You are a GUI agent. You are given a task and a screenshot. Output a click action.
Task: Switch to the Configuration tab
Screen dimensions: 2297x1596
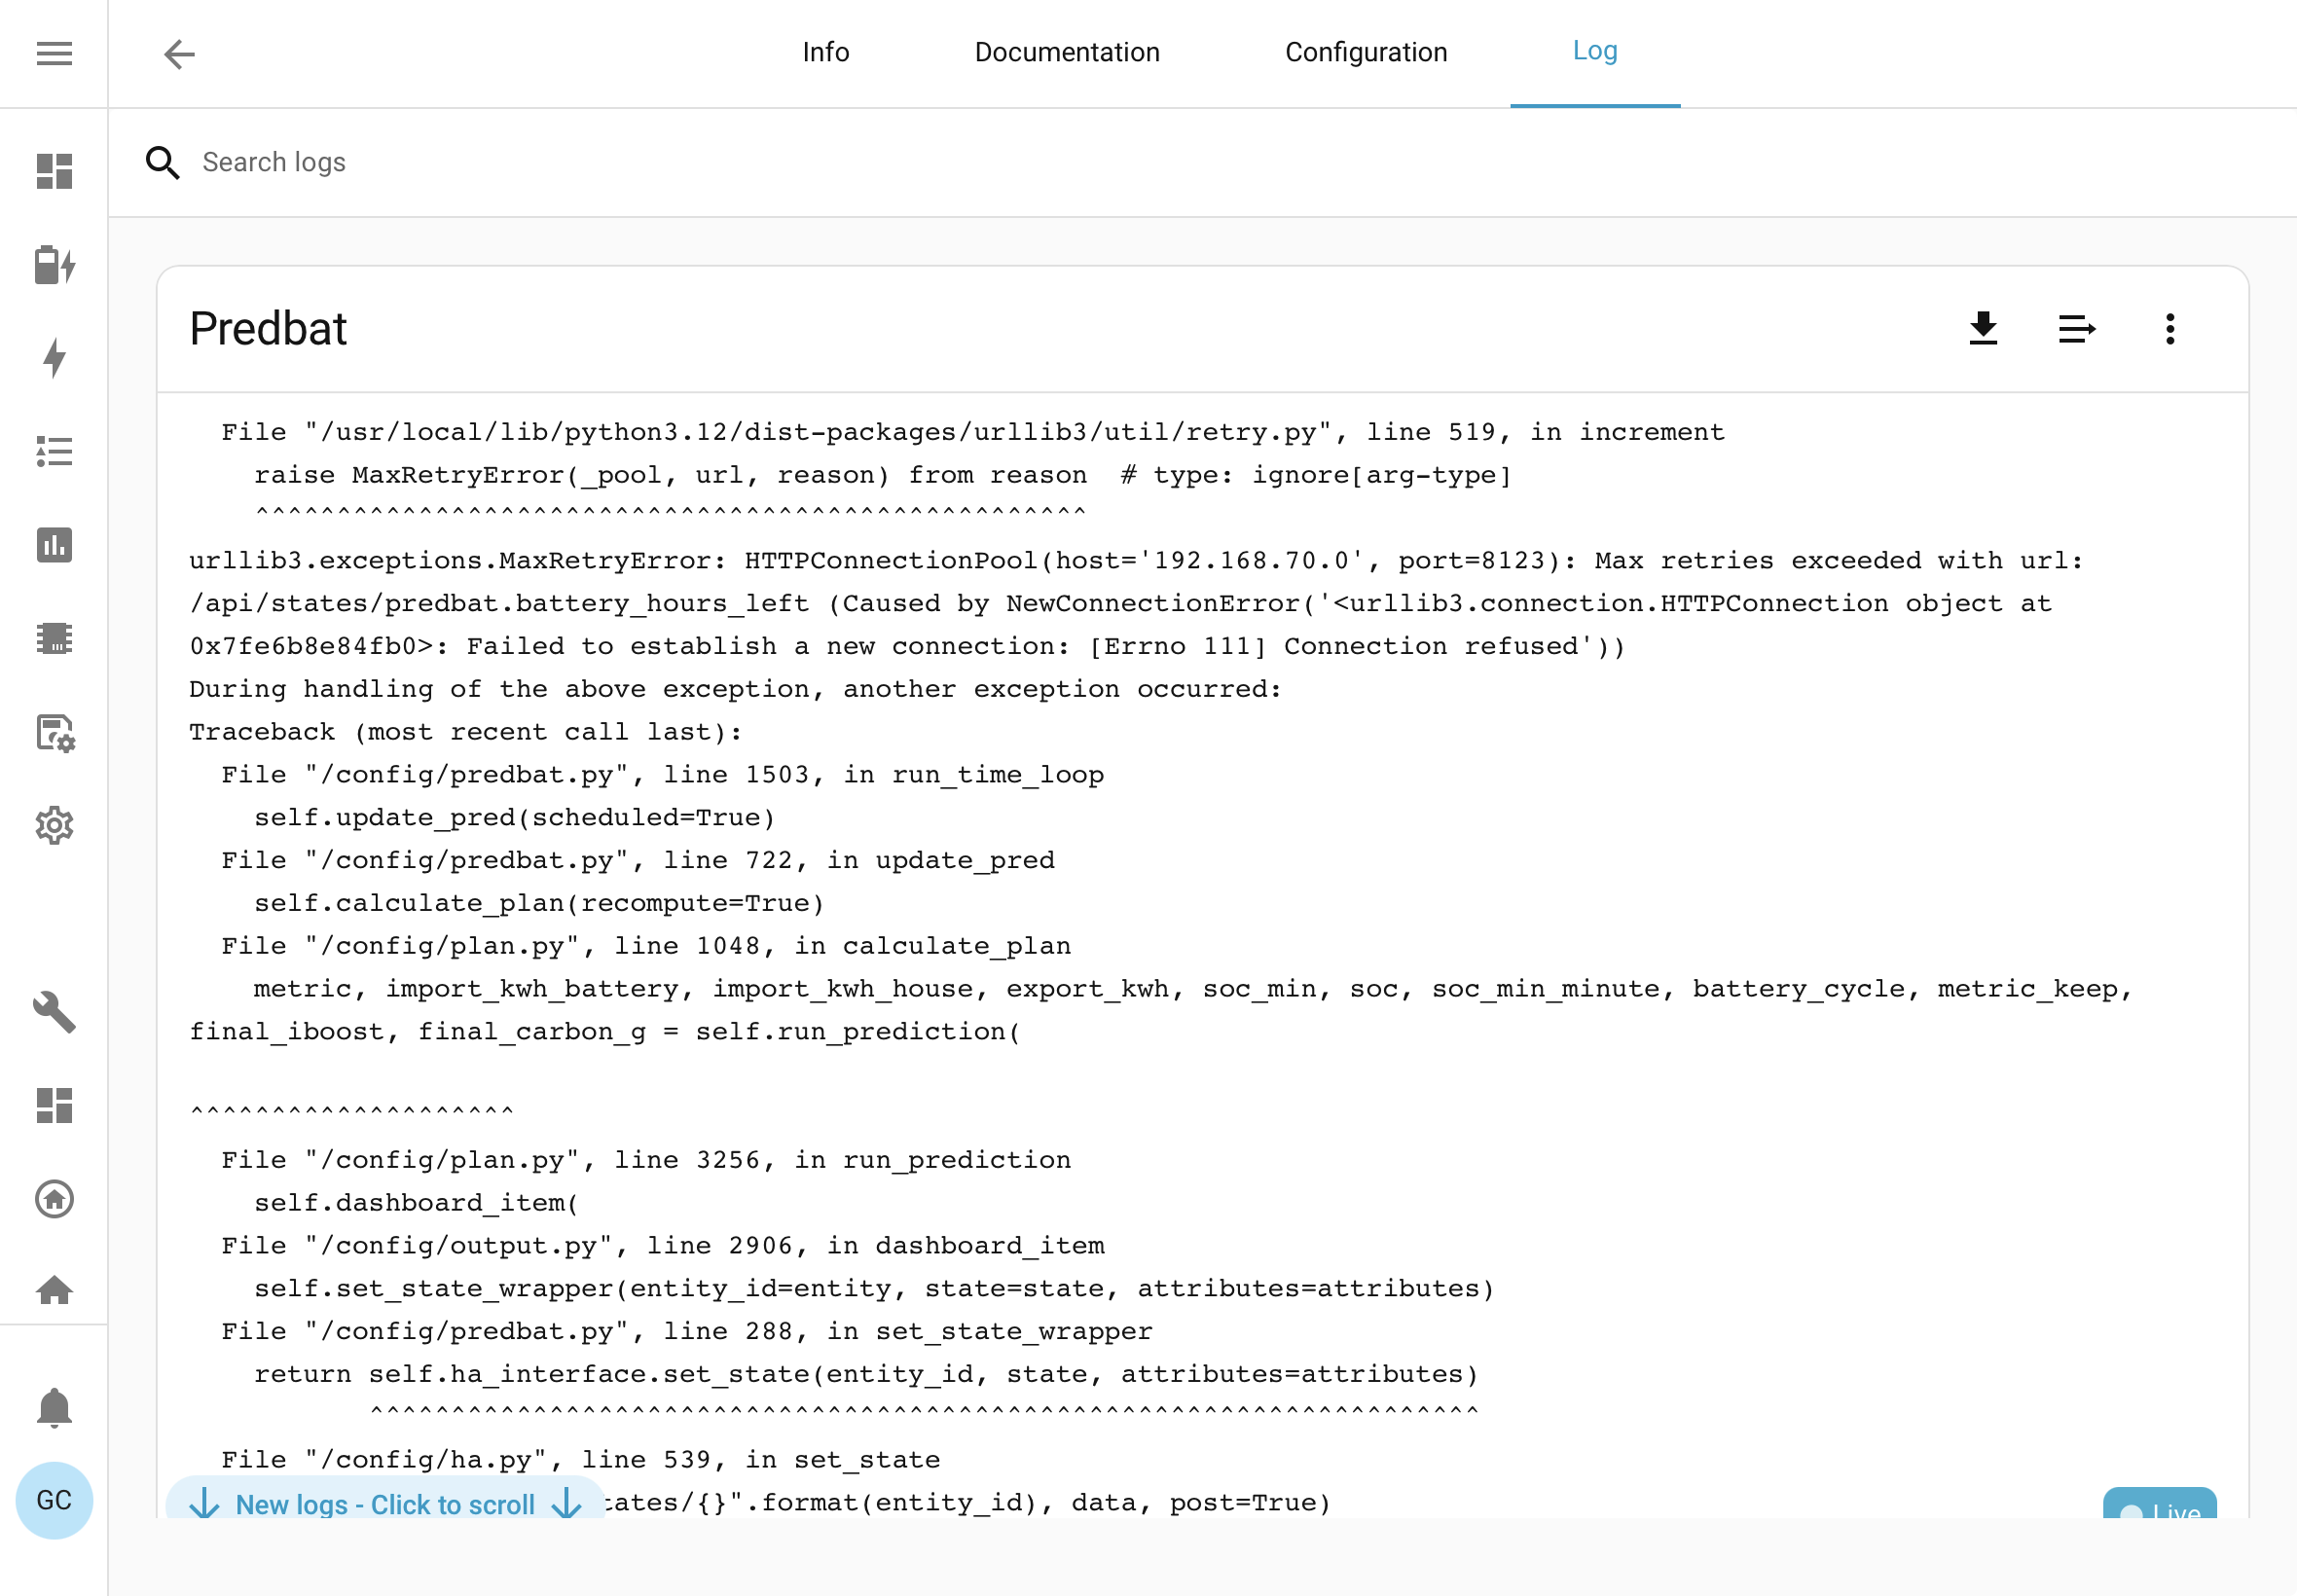(1366, 52)
